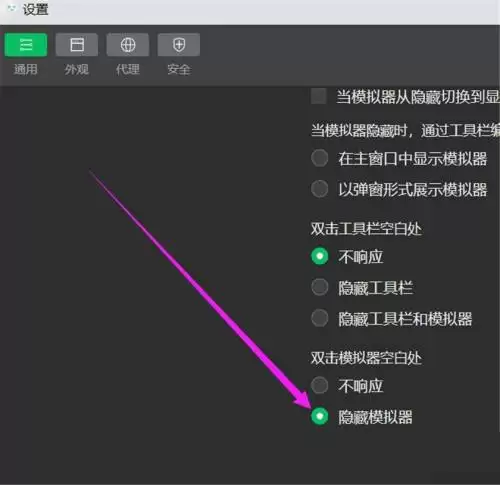Open the 外观 window-layout icon

click(77, 45)
